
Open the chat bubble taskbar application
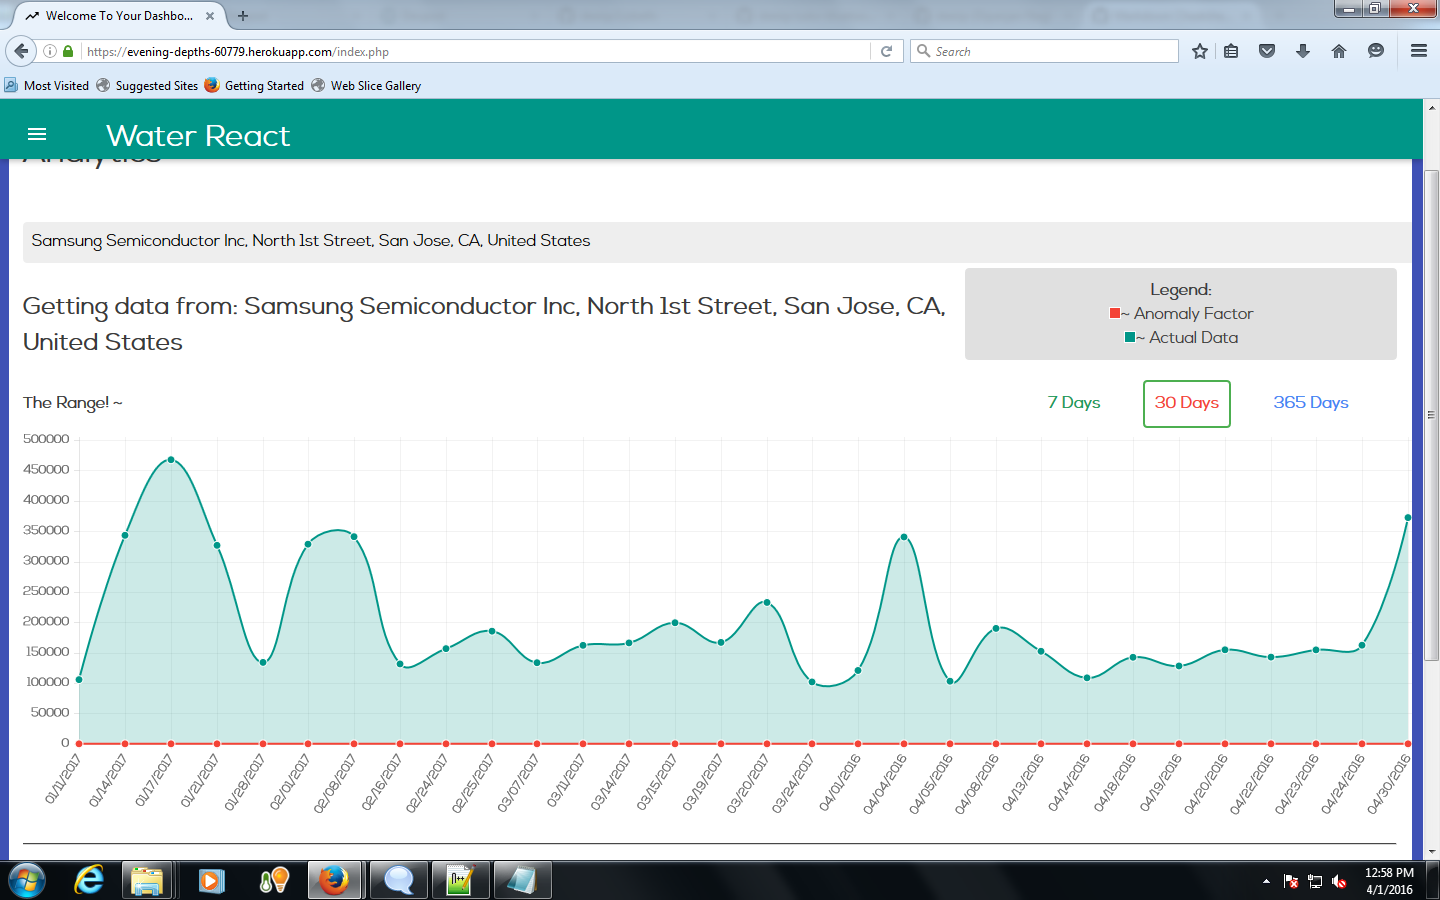click(x=398, y=881)
